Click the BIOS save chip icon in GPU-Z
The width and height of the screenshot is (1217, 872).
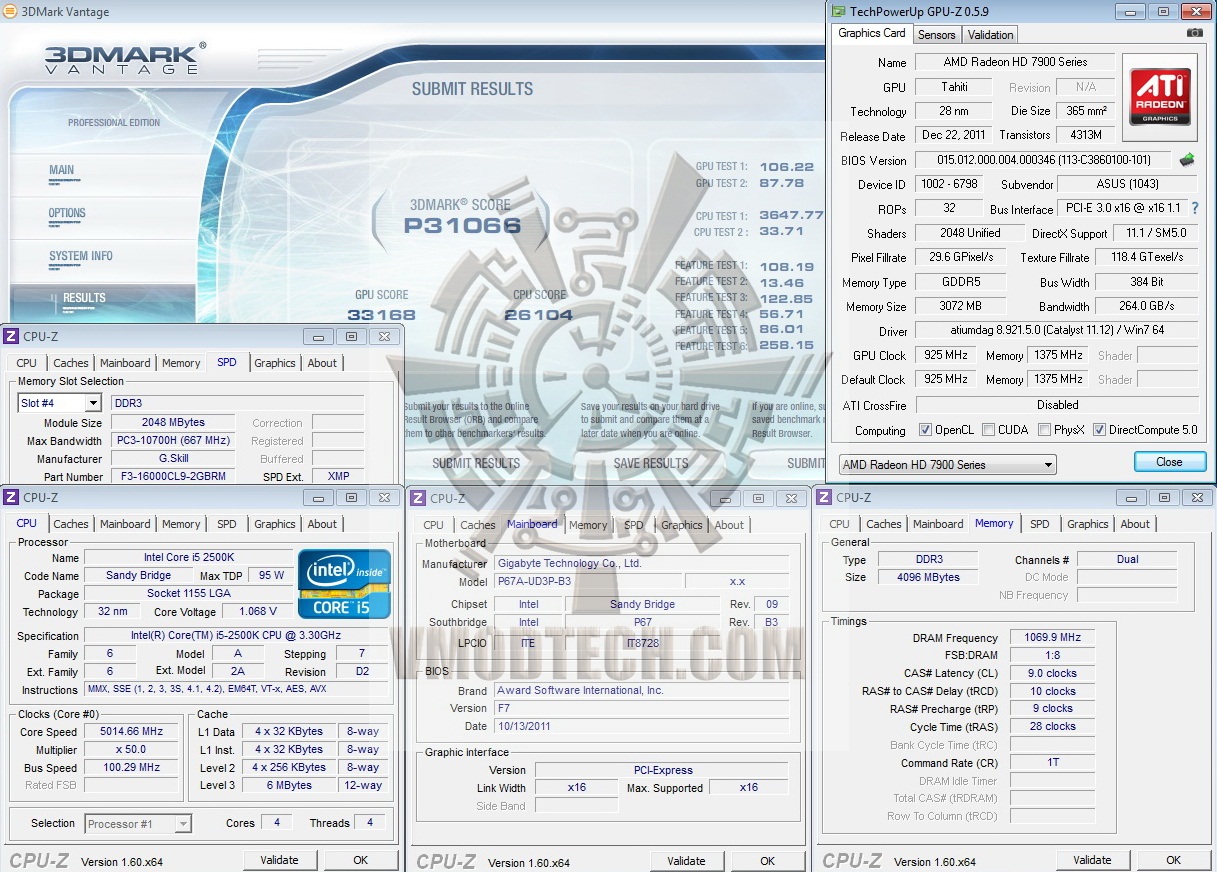point(1187,160)
